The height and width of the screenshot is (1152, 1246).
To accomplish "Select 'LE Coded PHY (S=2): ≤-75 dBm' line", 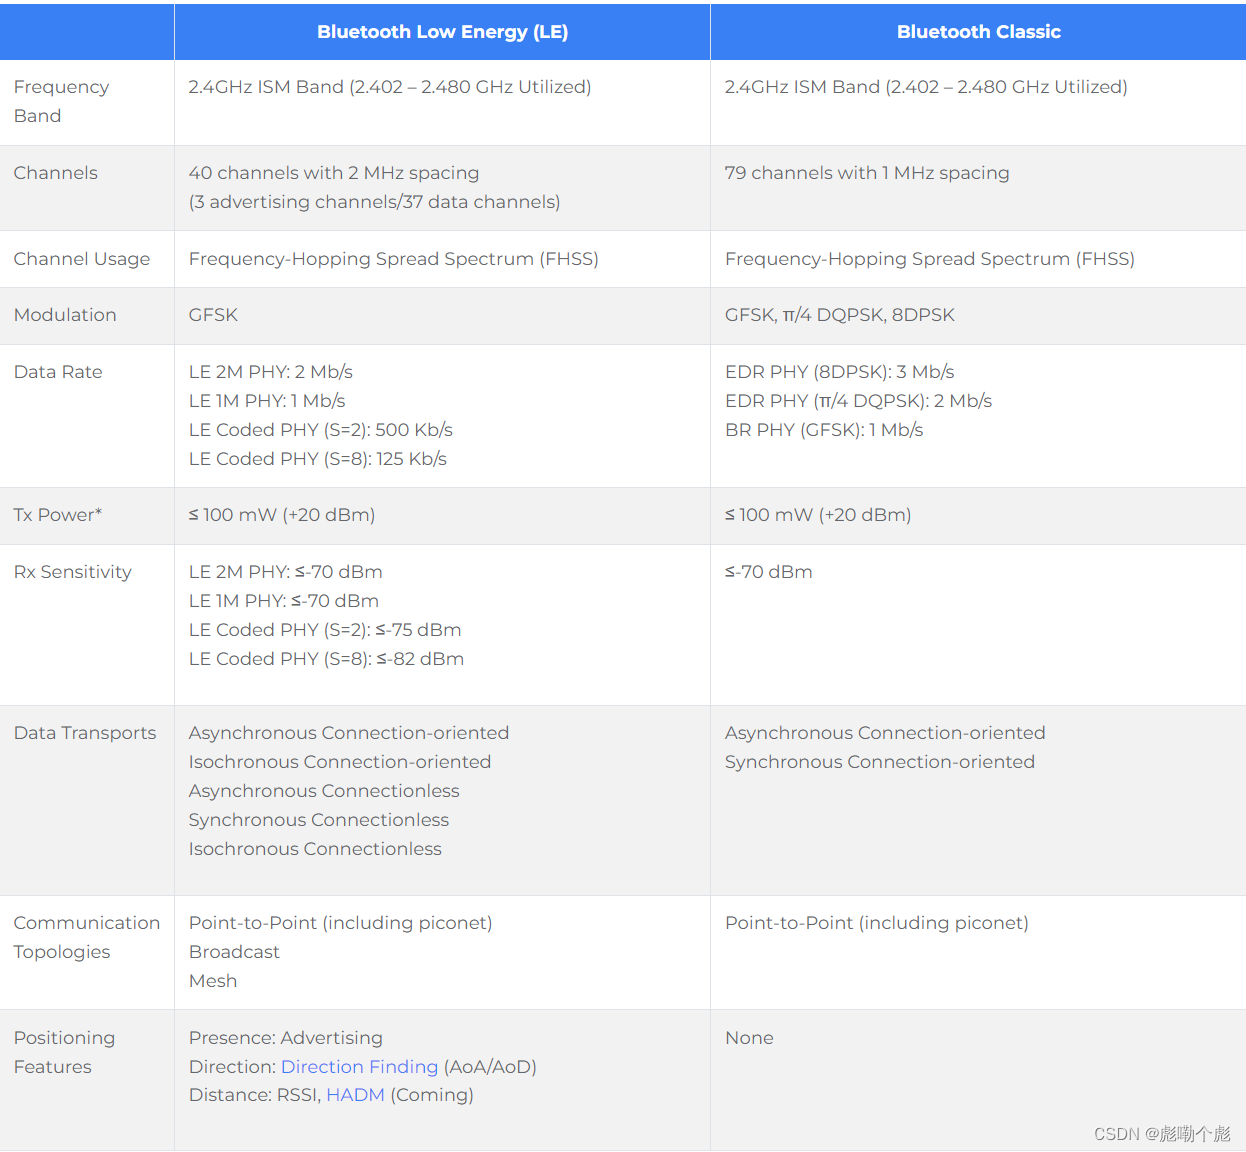I will coord(325,630).
